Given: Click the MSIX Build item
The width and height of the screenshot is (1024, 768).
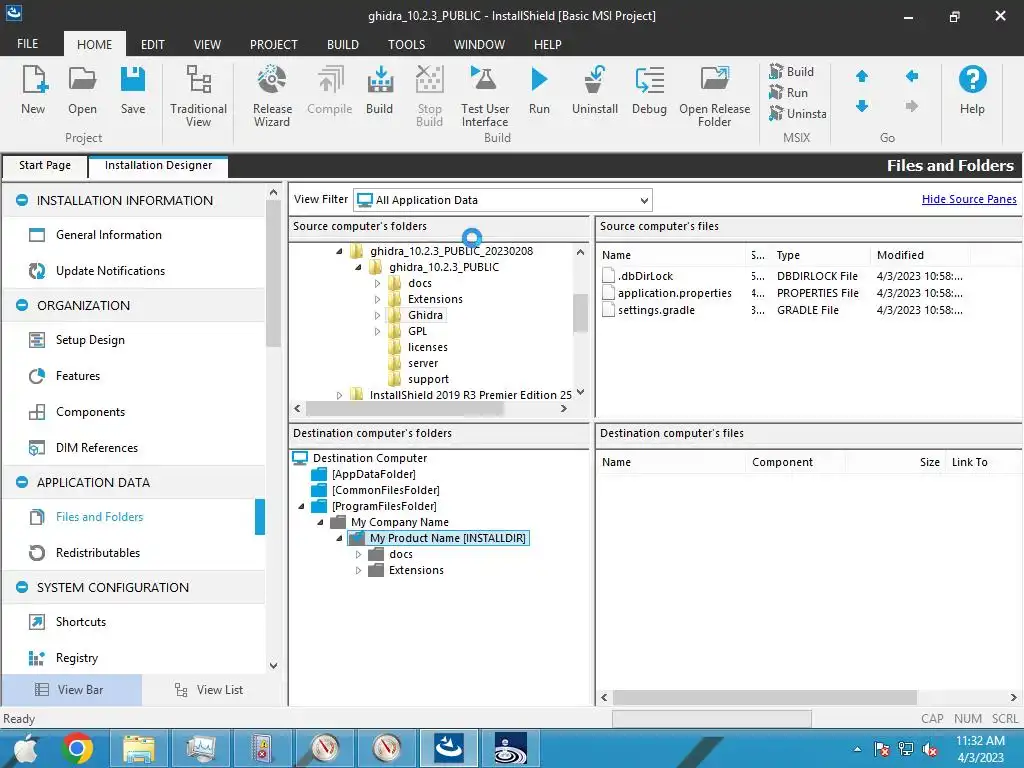Looking at the screenshot, I should (x=792, y=72).
